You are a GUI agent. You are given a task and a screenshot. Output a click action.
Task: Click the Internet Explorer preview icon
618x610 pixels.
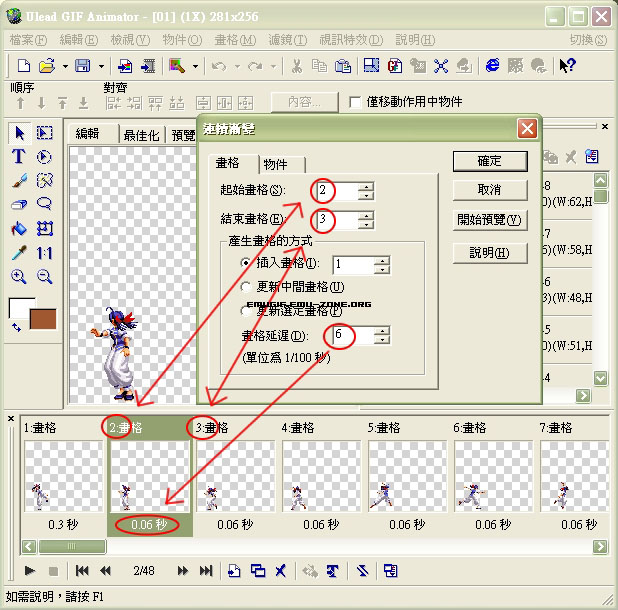[x=492, y=65]
